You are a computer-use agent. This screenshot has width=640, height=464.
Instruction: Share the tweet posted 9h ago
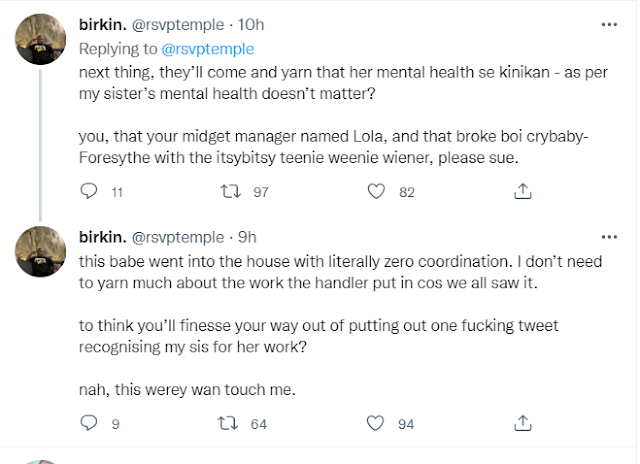[x=521, y=423]
